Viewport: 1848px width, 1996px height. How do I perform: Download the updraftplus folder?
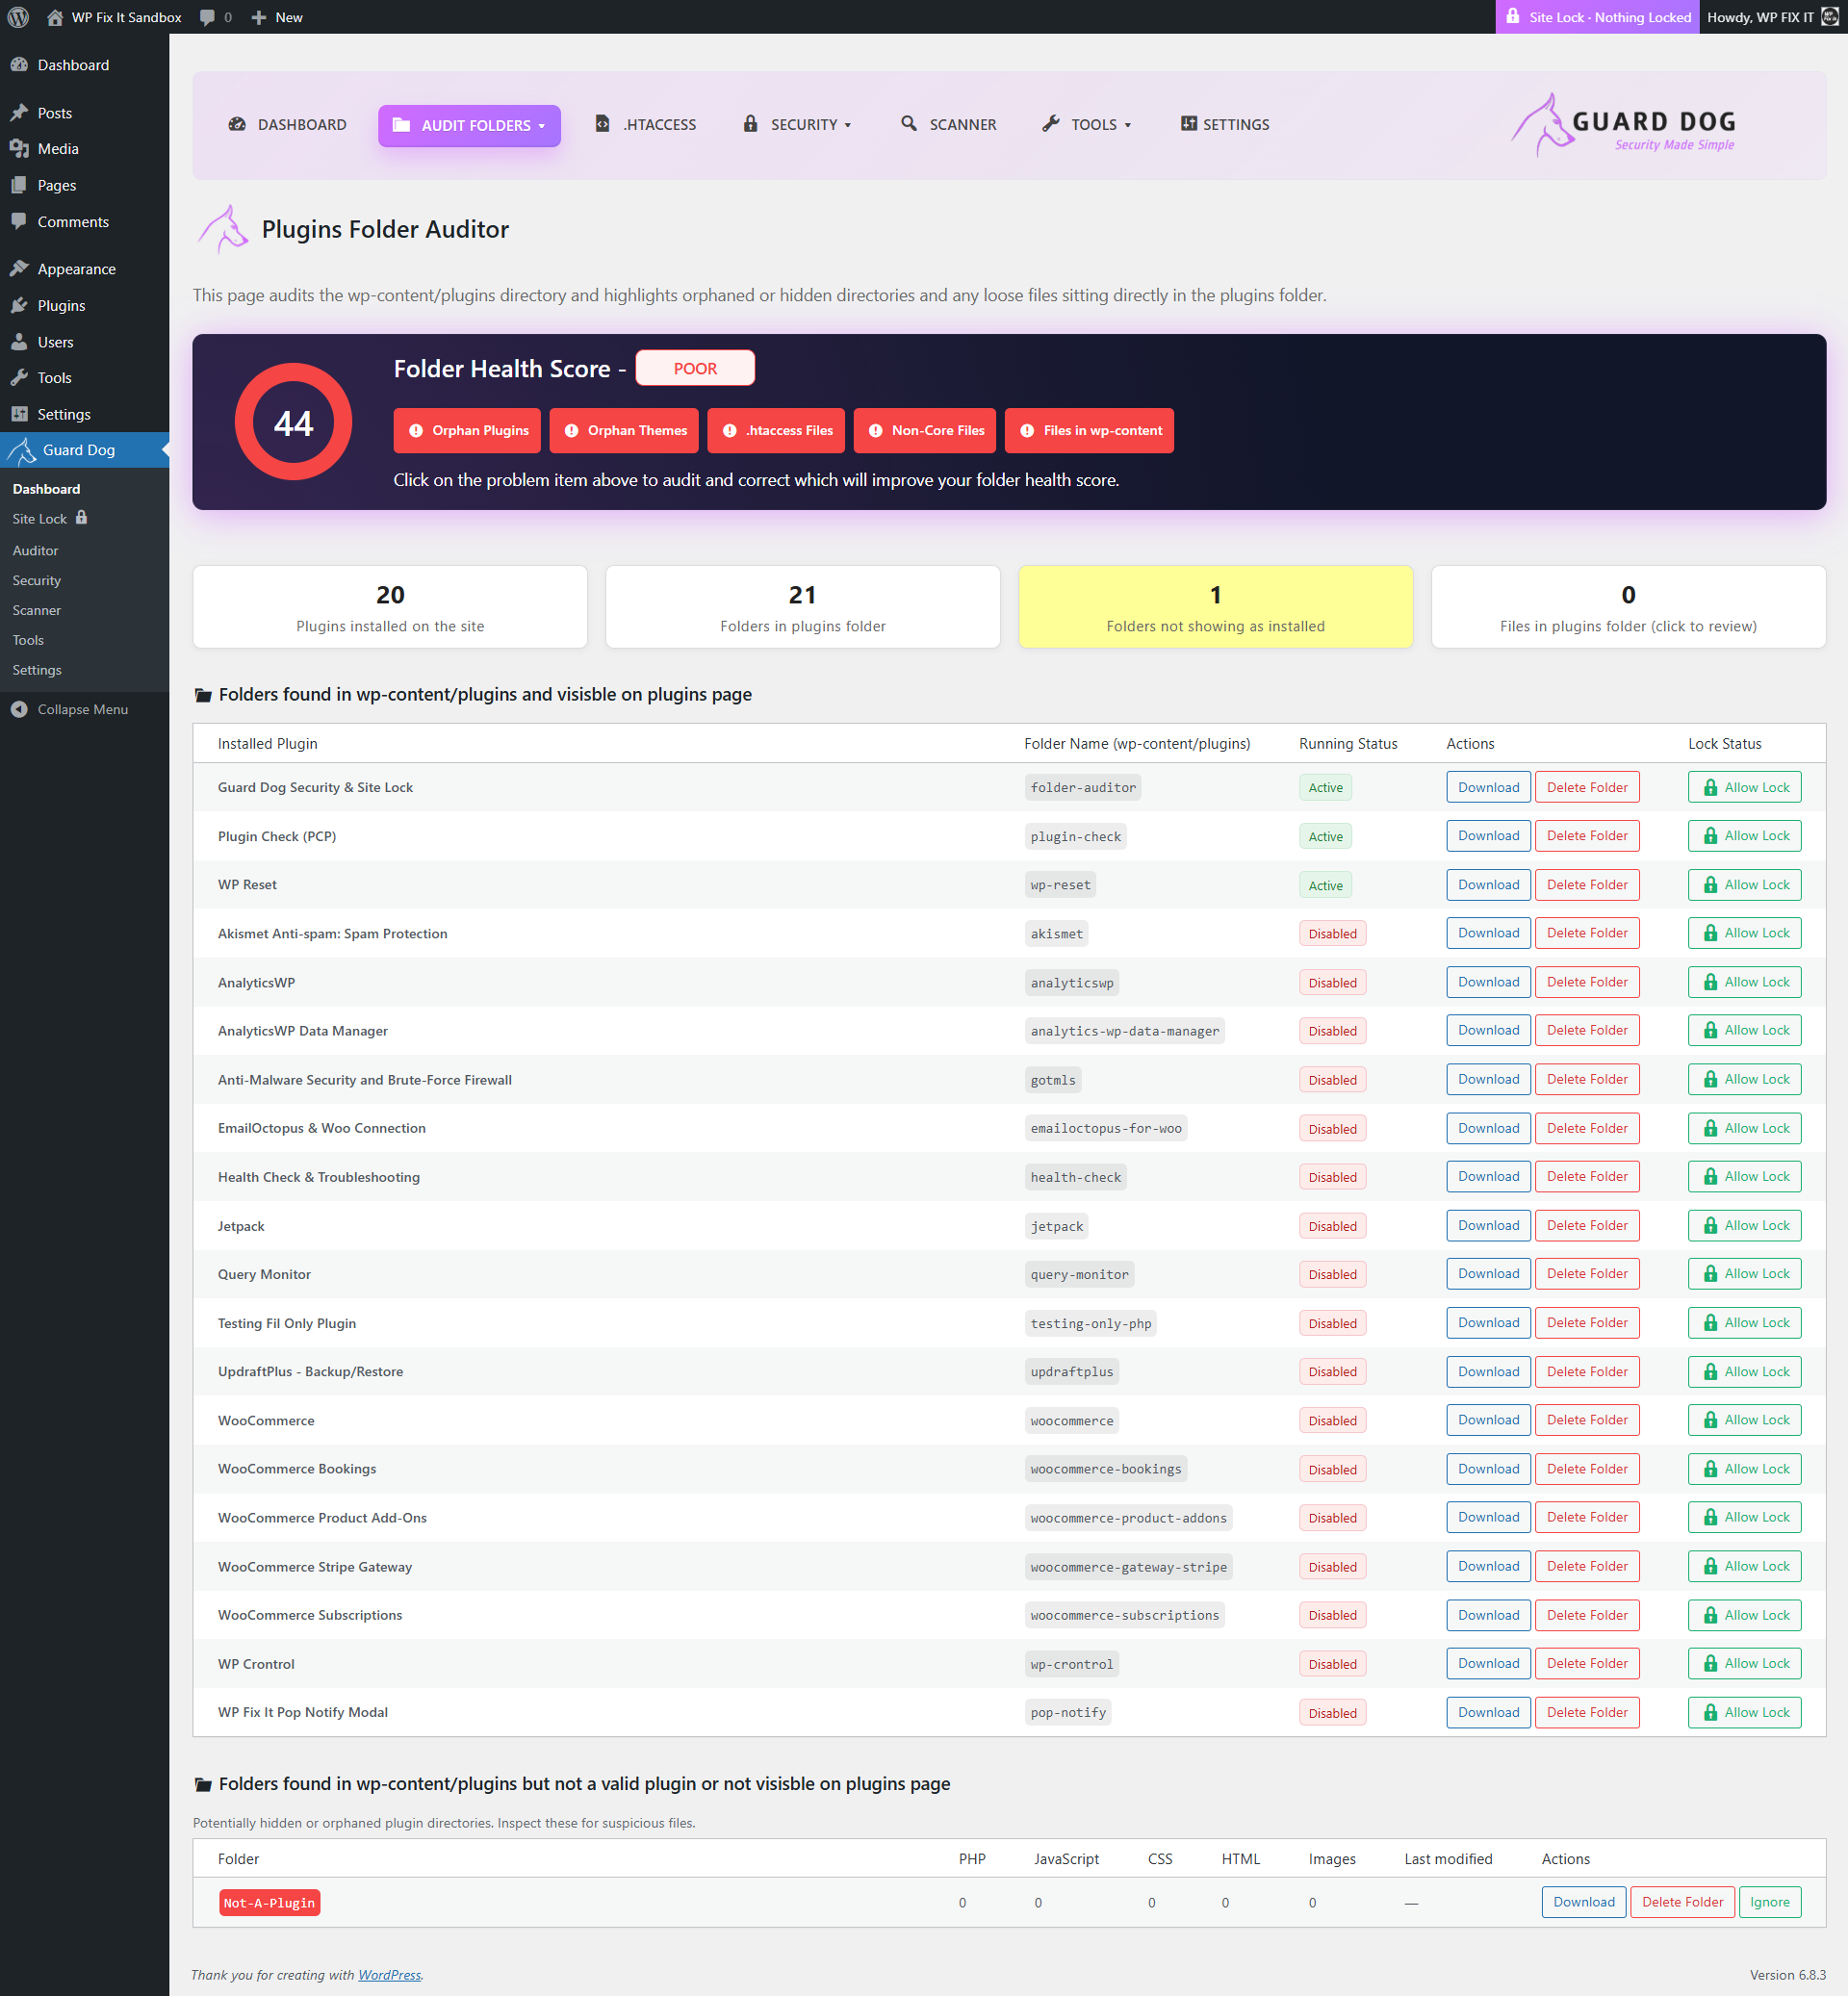point(1487,1371)
